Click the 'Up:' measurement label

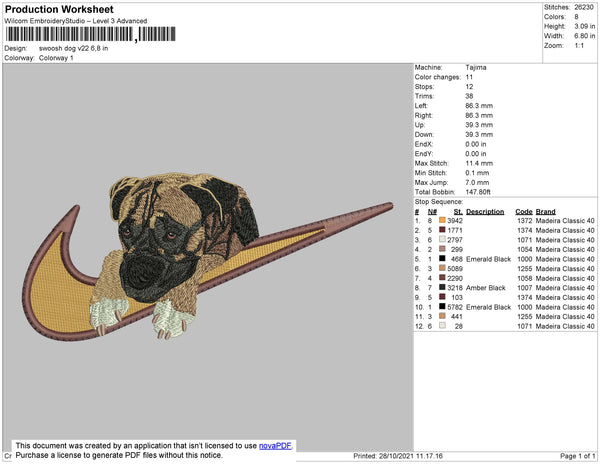pyautogui.click(x=420, y=125)
